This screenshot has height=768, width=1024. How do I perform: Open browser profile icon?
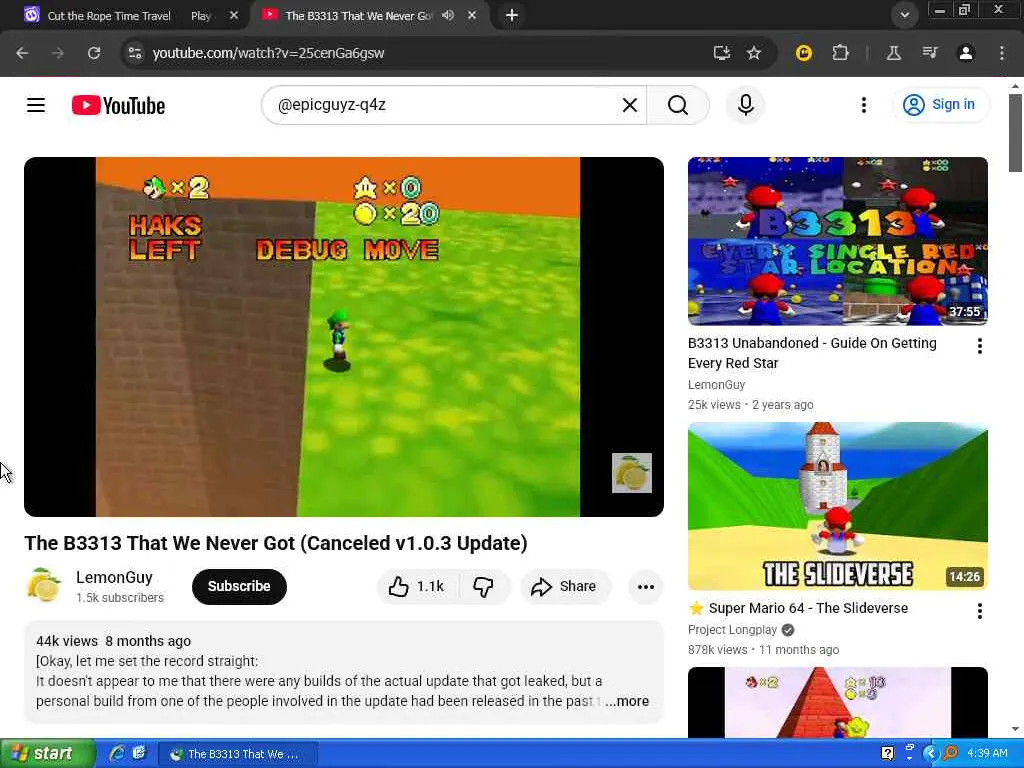[966, 53]
